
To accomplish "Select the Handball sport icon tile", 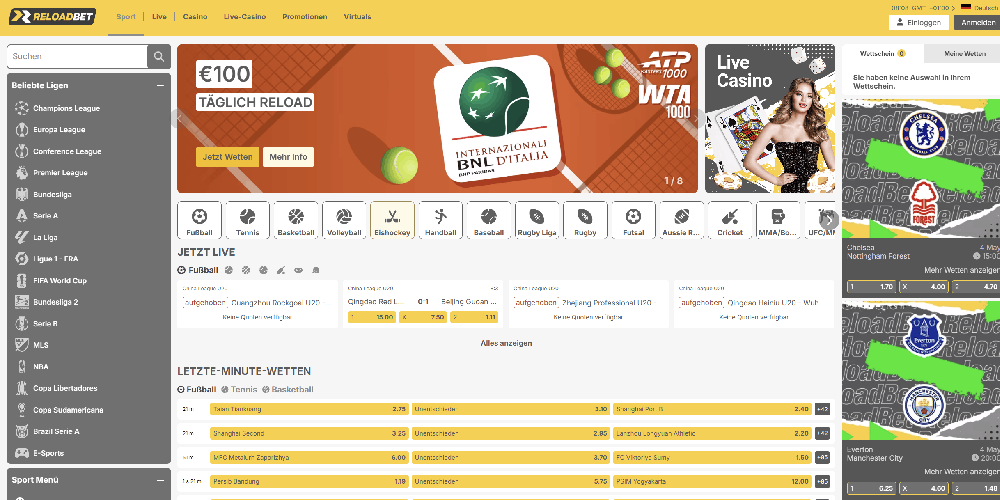I will (441, 221).
